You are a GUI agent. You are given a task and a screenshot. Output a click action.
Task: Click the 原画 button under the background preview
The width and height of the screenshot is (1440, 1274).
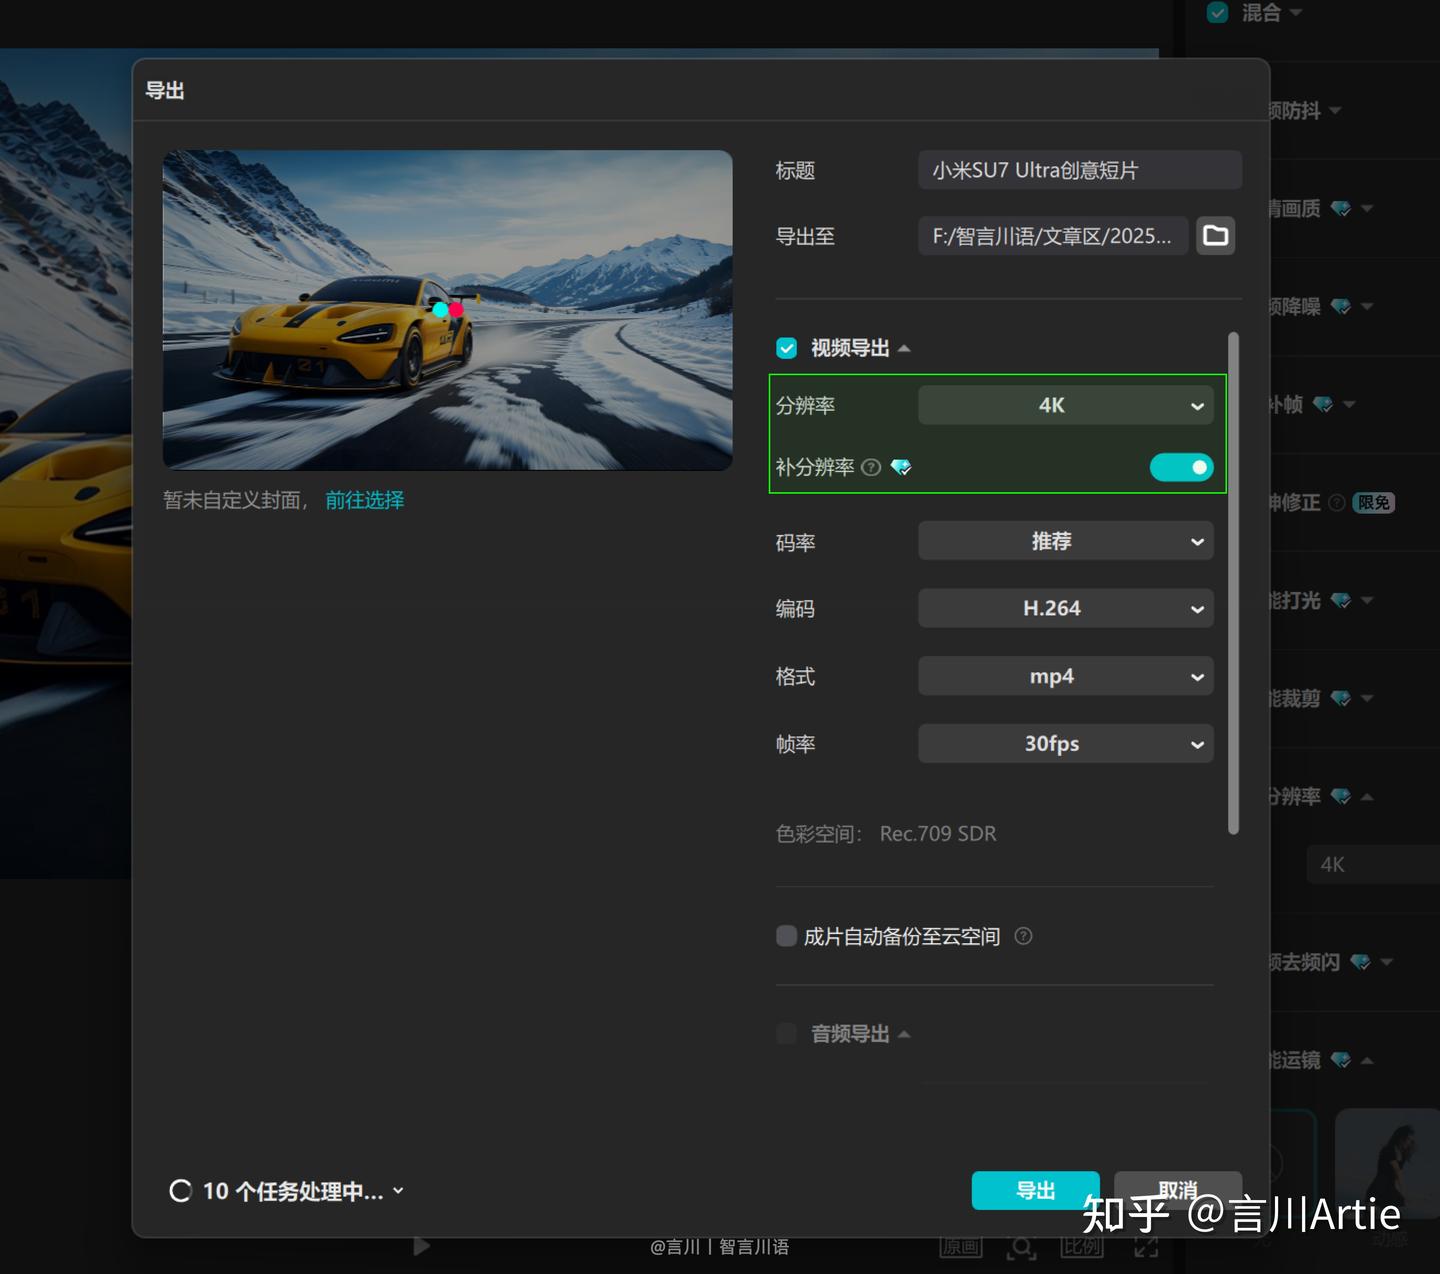tap(961, 1247)
